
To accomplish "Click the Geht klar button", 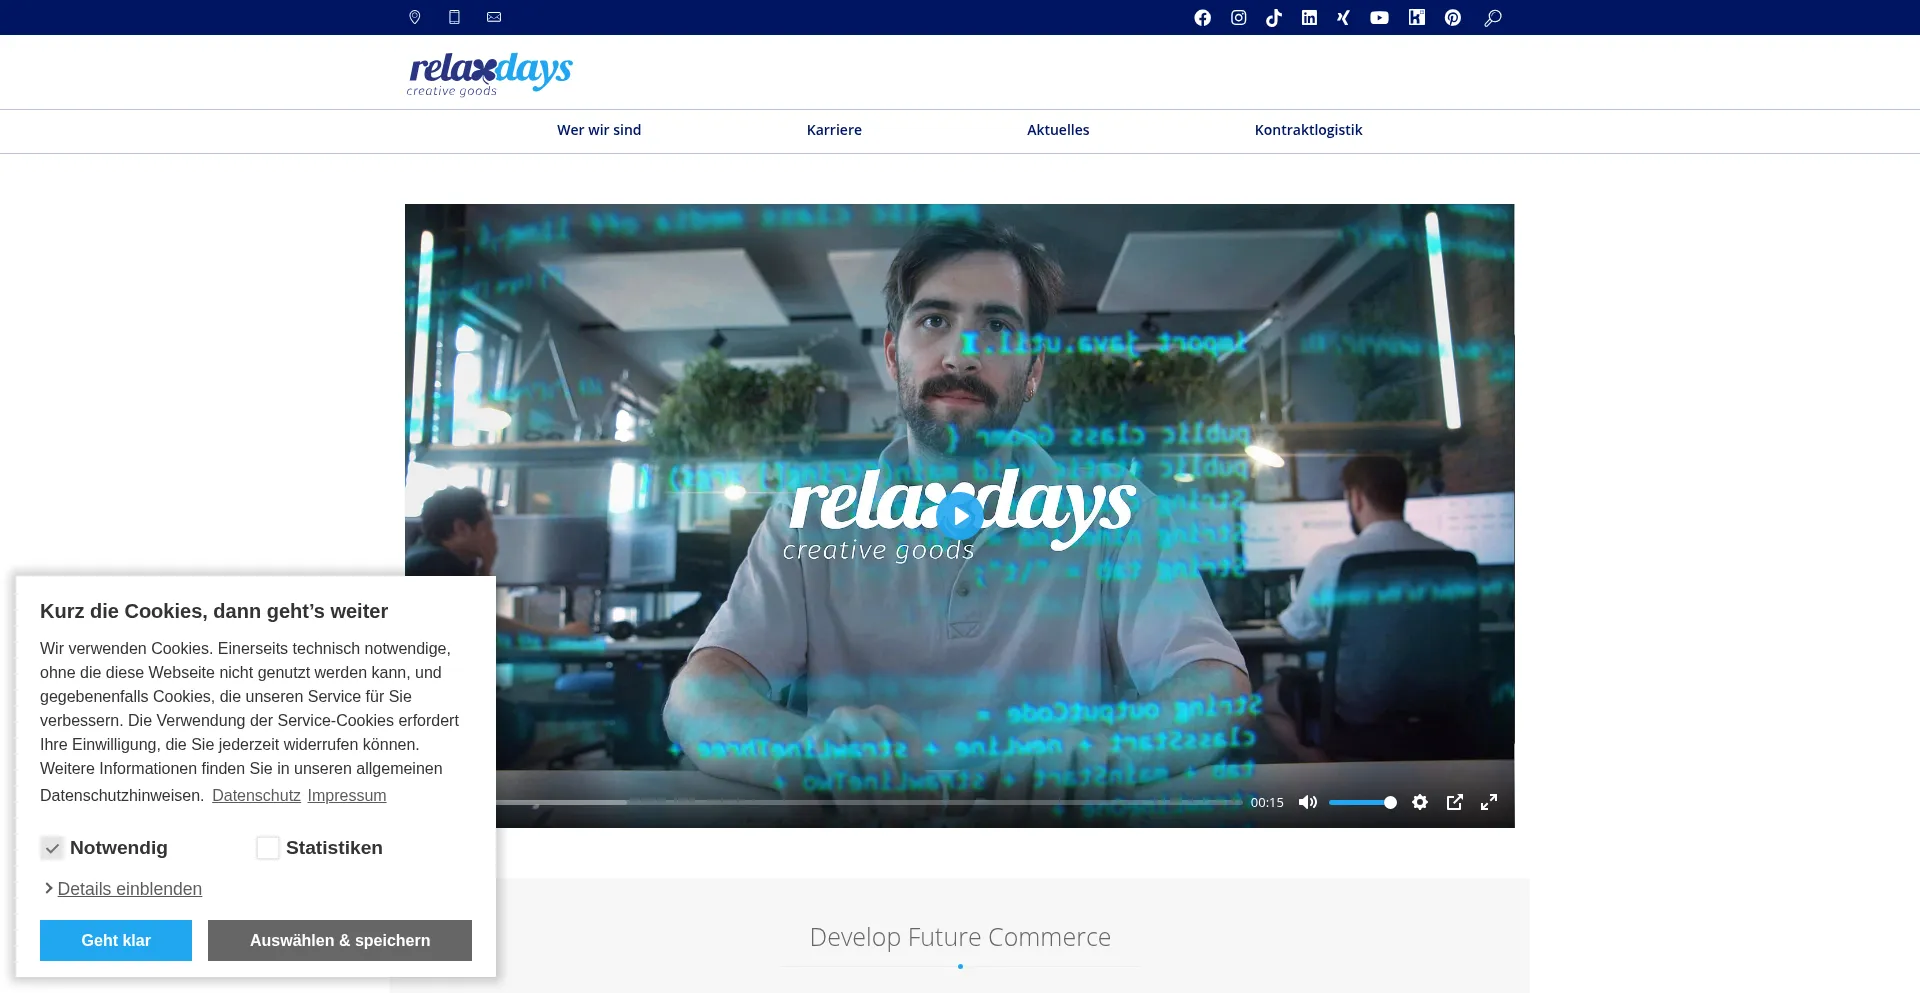I will [x=116, y=941].
